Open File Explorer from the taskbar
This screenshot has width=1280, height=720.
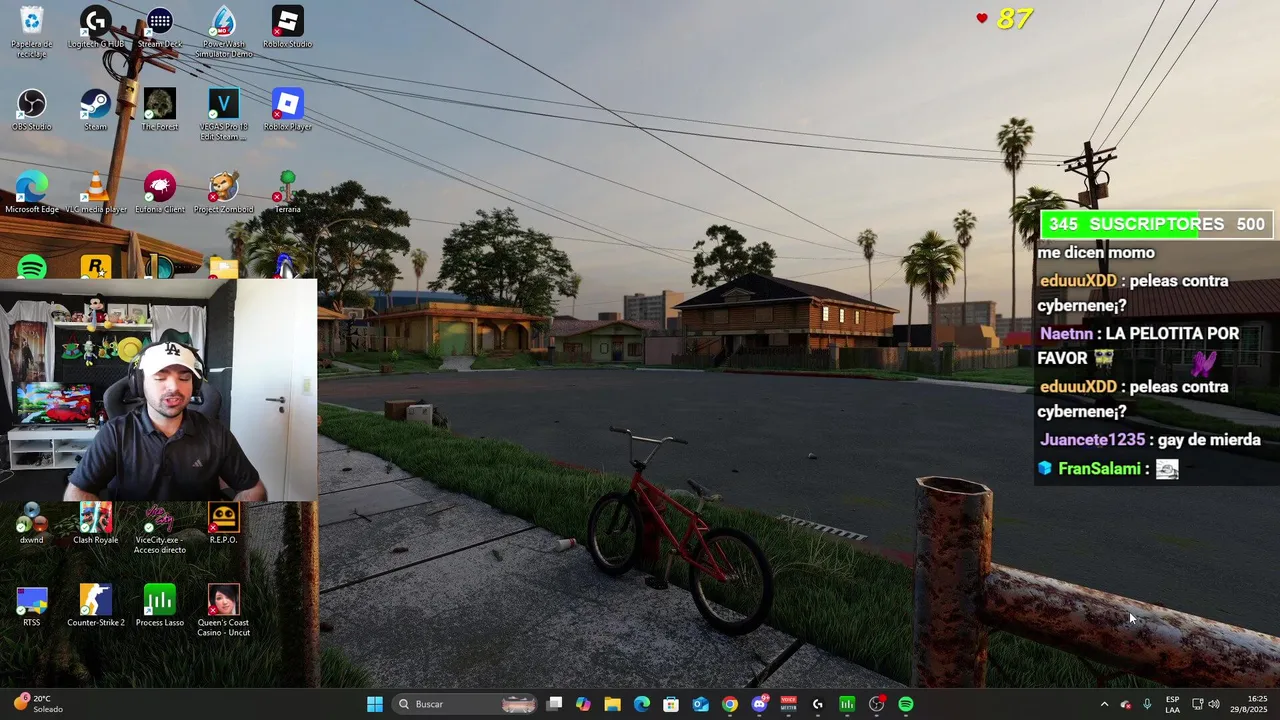pos(612,704)
